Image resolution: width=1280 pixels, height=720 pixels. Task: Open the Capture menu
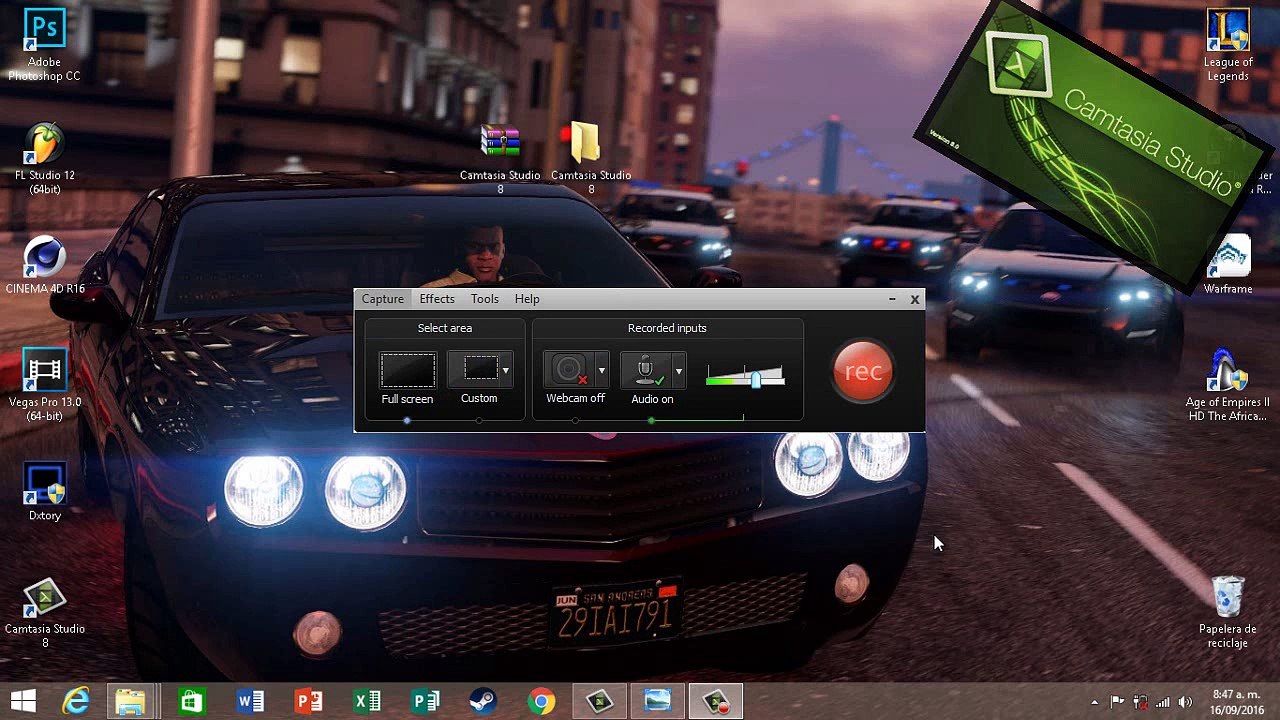(383, 299)
